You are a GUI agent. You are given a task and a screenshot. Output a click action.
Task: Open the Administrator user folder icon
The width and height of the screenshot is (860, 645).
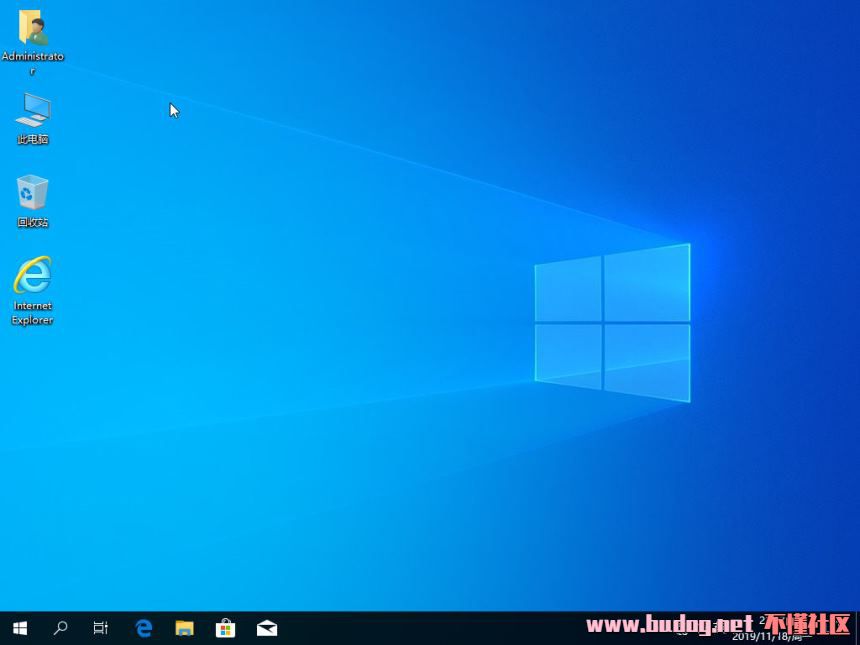[x=32, y=28]
